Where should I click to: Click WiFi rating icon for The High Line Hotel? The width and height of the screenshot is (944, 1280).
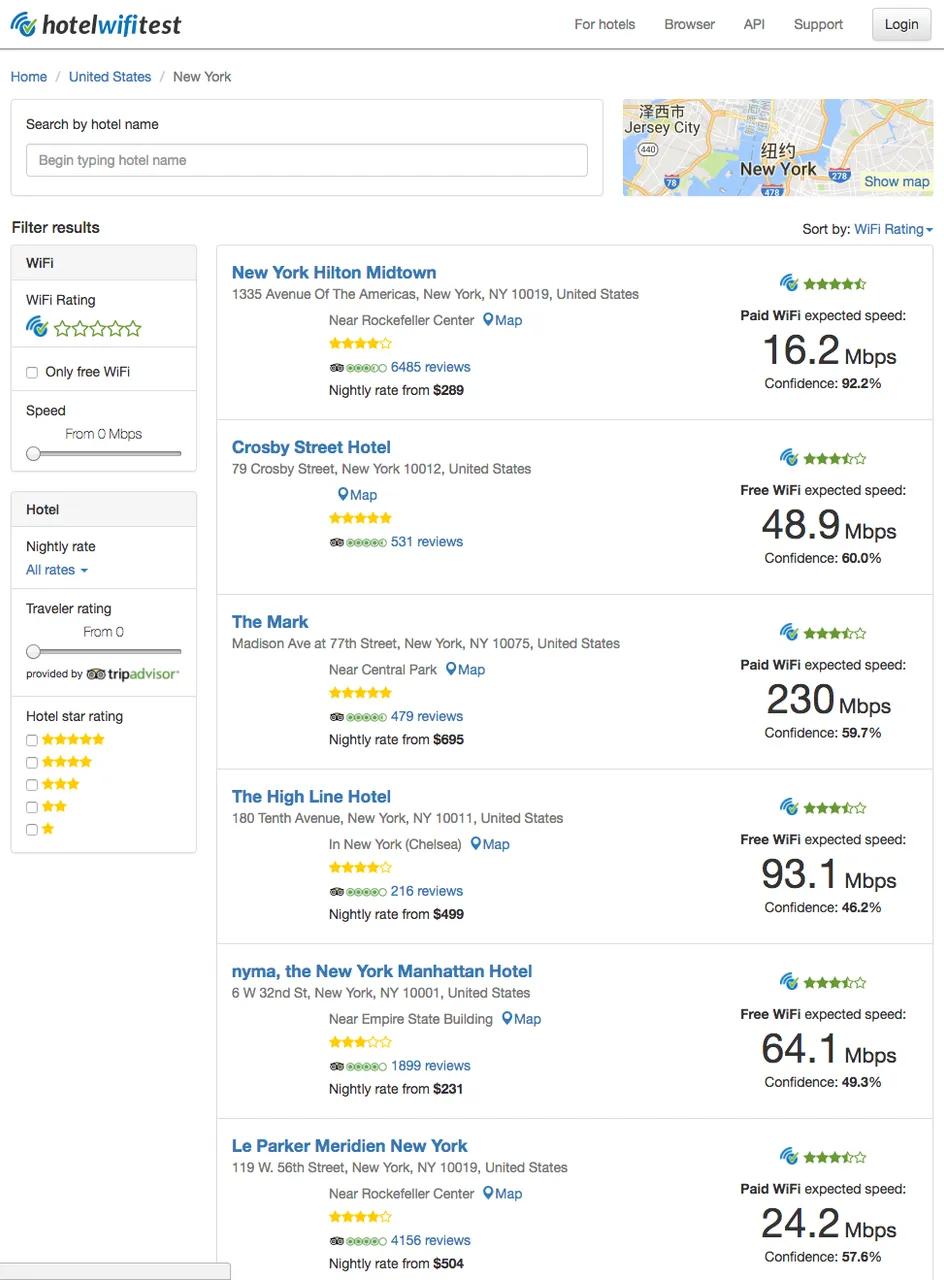(789, 807)
